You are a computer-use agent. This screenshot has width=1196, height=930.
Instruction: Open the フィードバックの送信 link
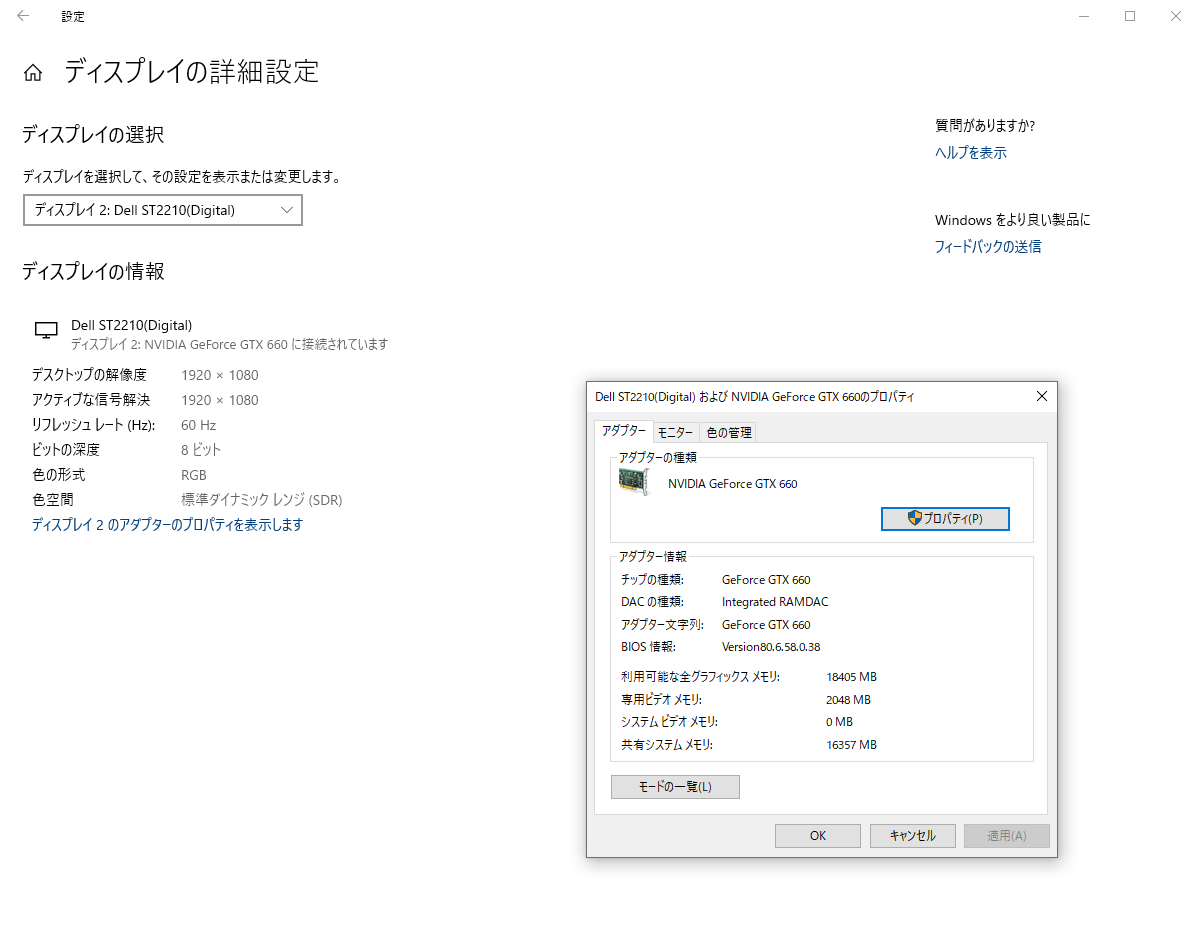pos(988,246)
